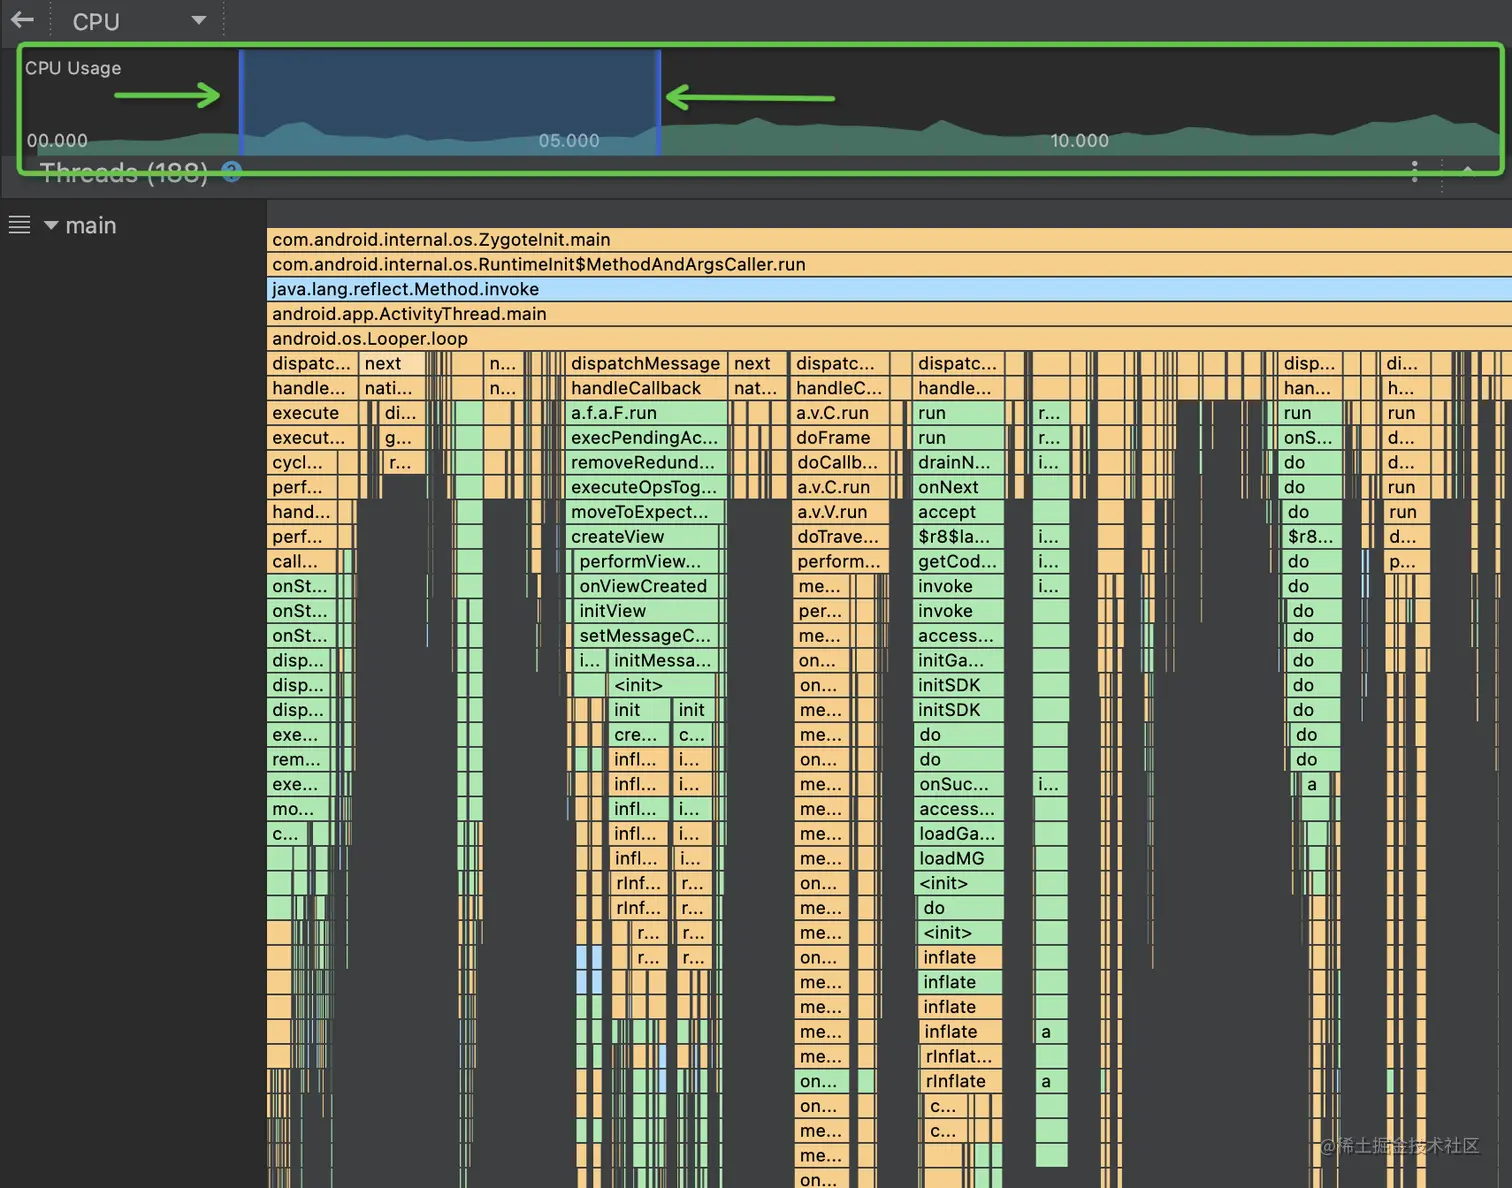Image resolution: width=1512 pixels, height=1188 pixels.
Task: Select the cycl... frame
Action: (302, 462)
